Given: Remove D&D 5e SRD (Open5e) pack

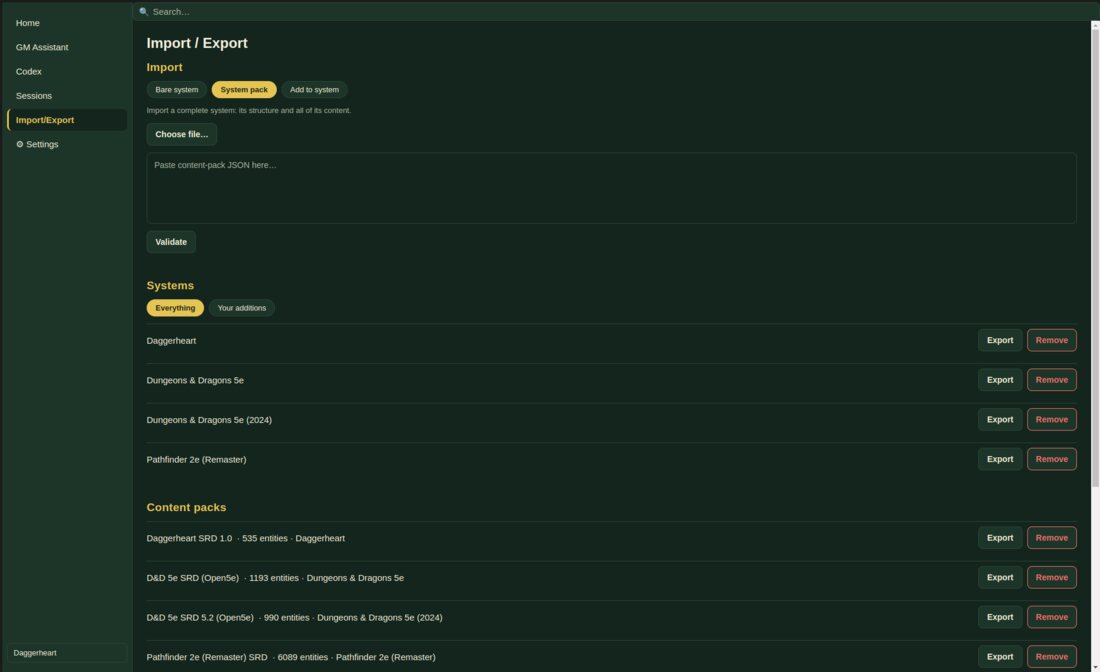Looking at the screenshot, I should click(1052, 577).
